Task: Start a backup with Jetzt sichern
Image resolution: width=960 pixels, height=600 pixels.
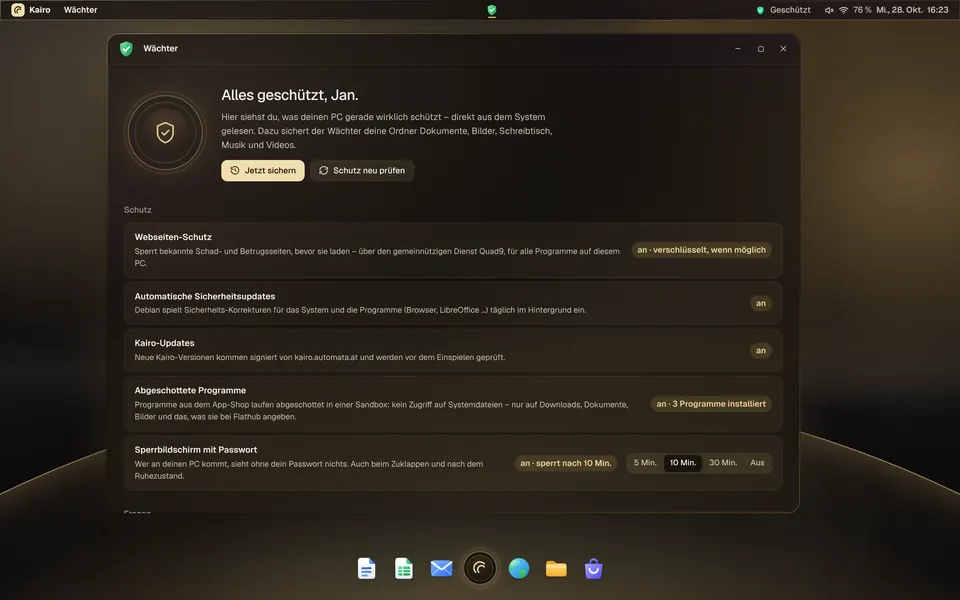Action: click(x=263, y=171)
